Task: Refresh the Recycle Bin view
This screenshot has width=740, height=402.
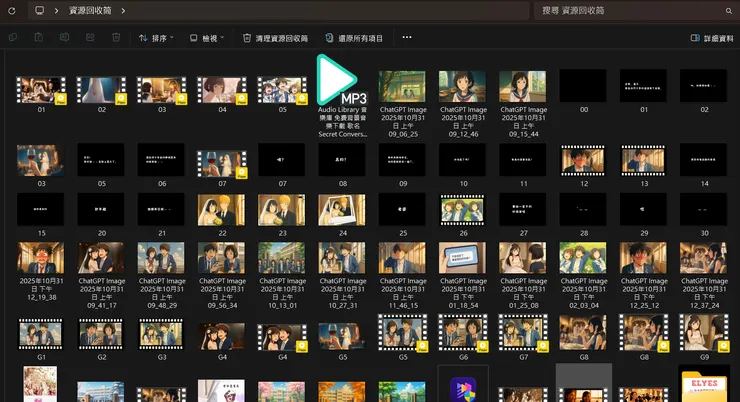Action: tap(12, 10)
